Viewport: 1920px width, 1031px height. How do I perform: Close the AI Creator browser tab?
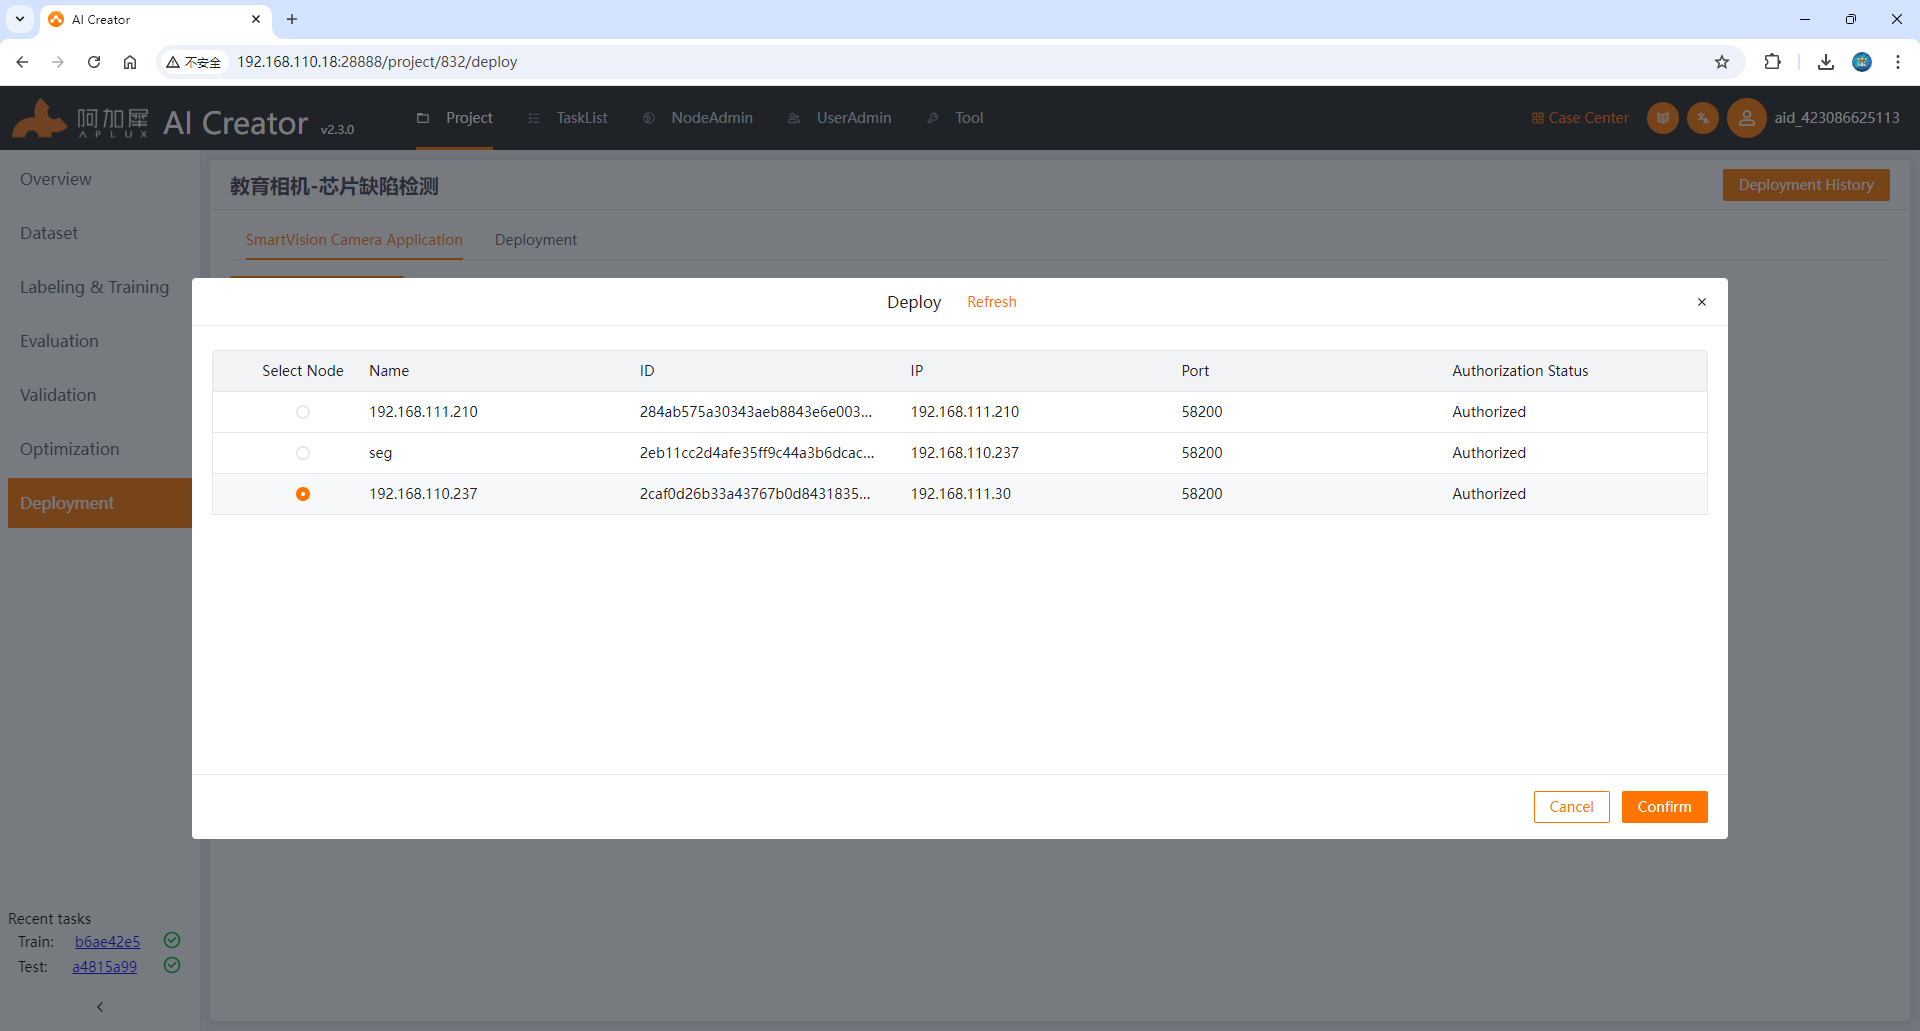coord(256,19)
